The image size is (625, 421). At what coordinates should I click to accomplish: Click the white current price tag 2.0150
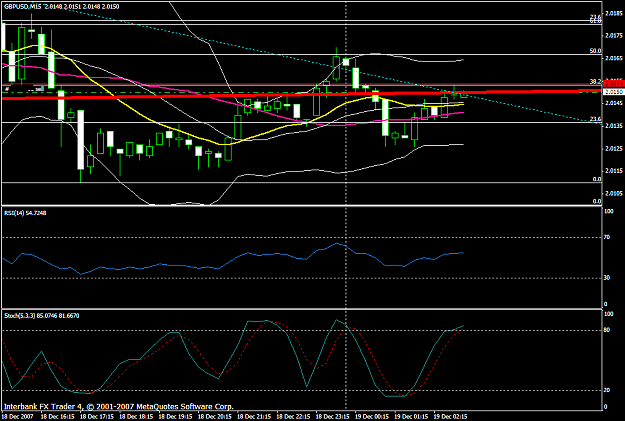614,92
